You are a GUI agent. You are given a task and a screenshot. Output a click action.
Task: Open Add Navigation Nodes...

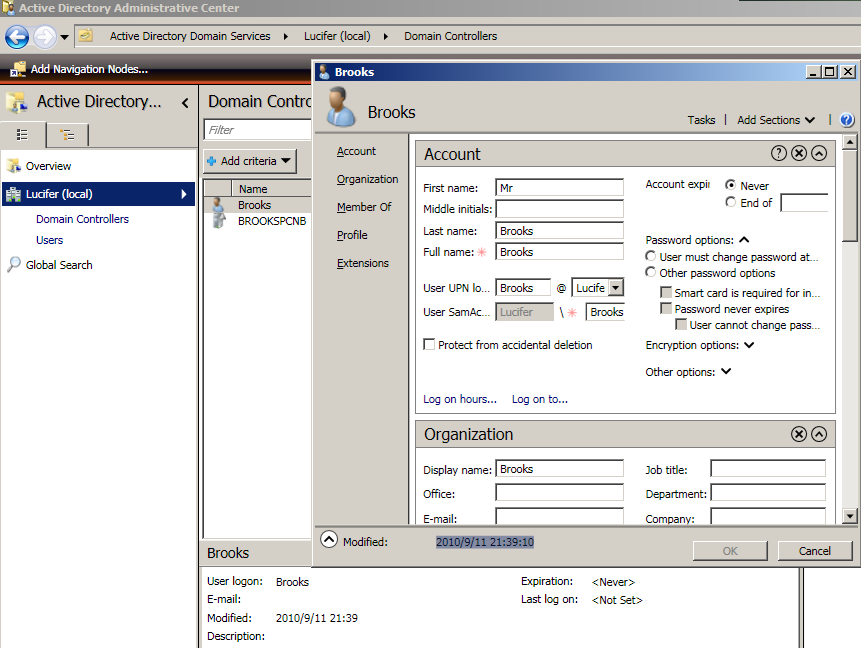click(x=89, y=69)
